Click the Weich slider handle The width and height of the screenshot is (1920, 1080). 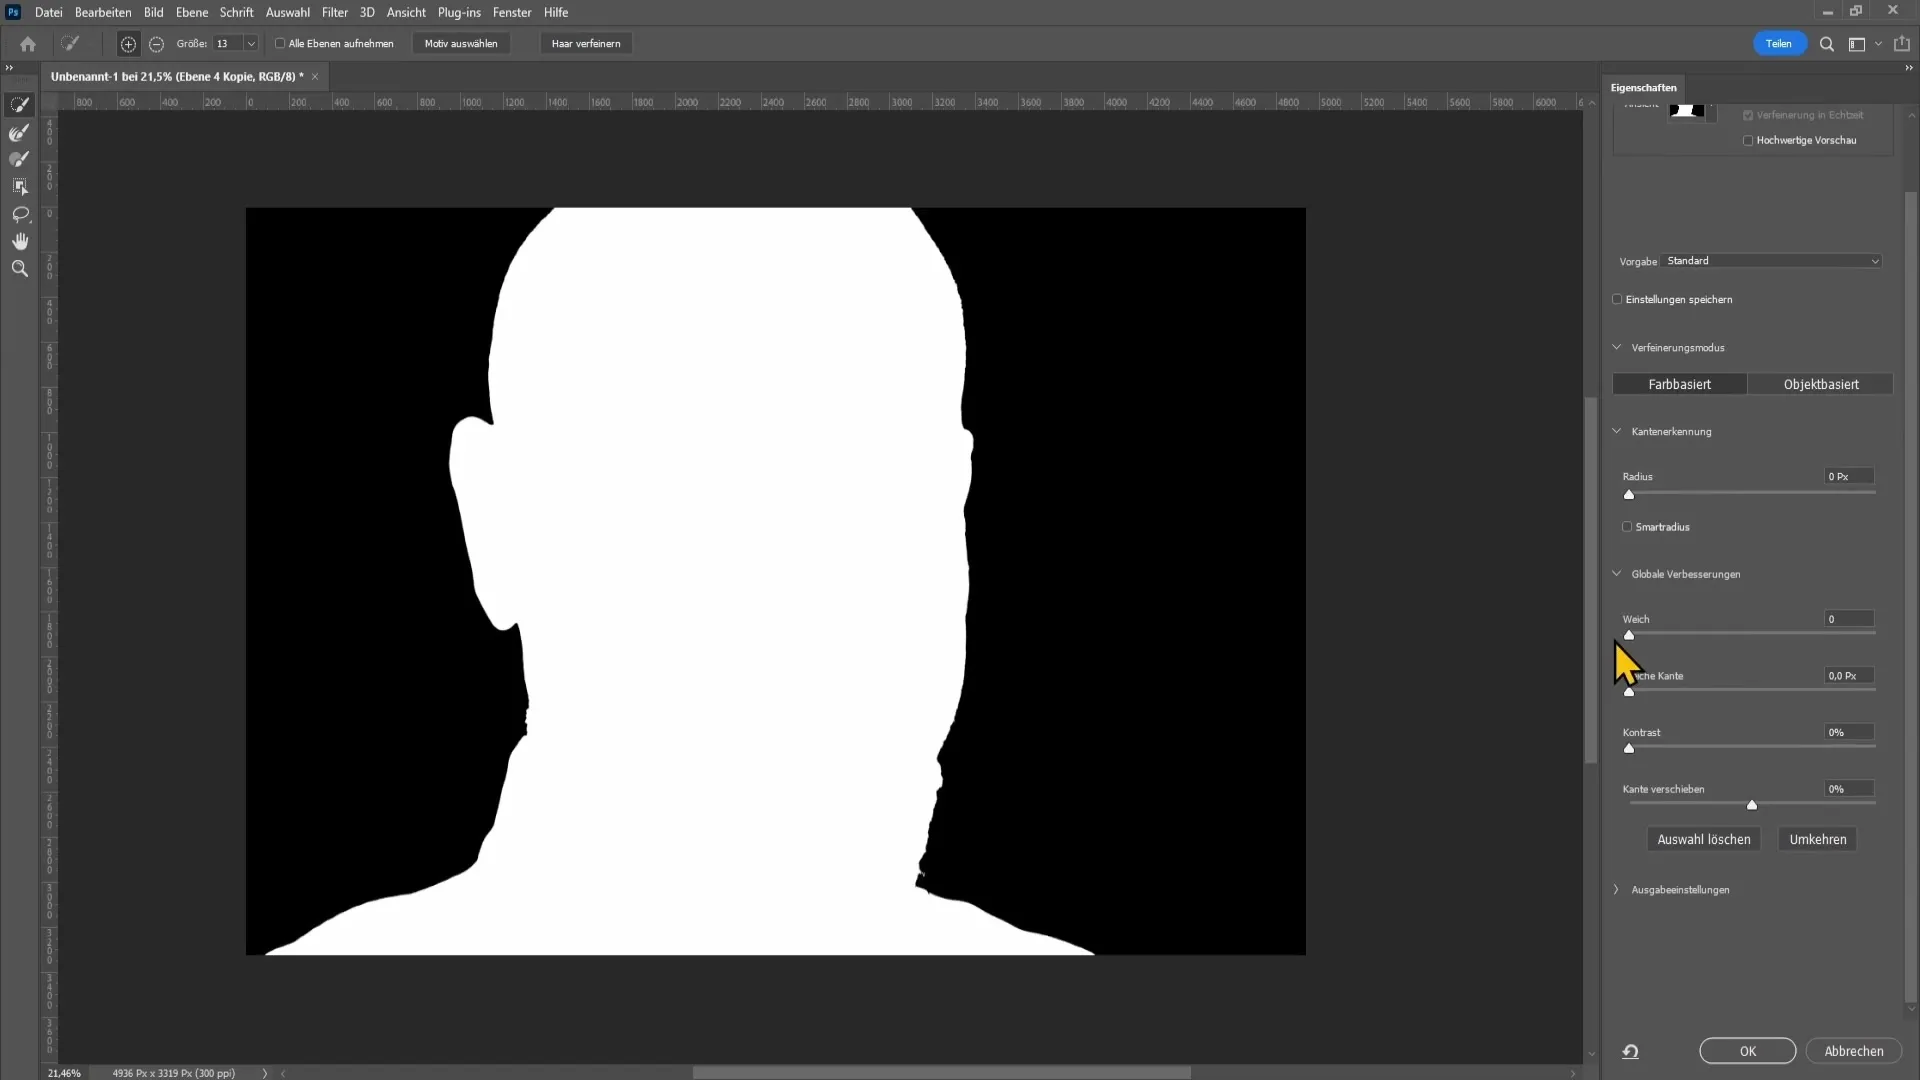(1629, 635)
